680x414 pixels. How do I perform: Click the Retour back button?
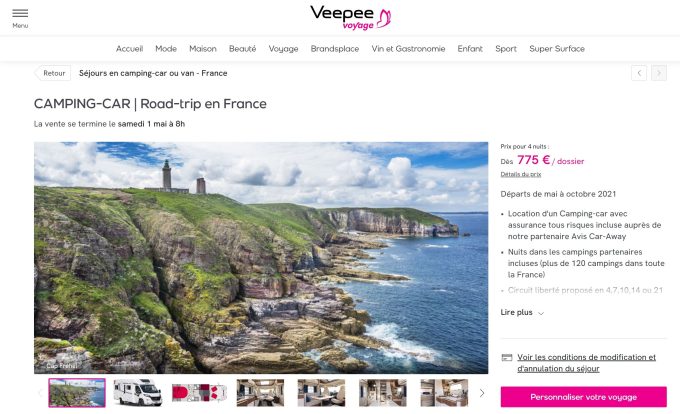click(x=52, y=73)
